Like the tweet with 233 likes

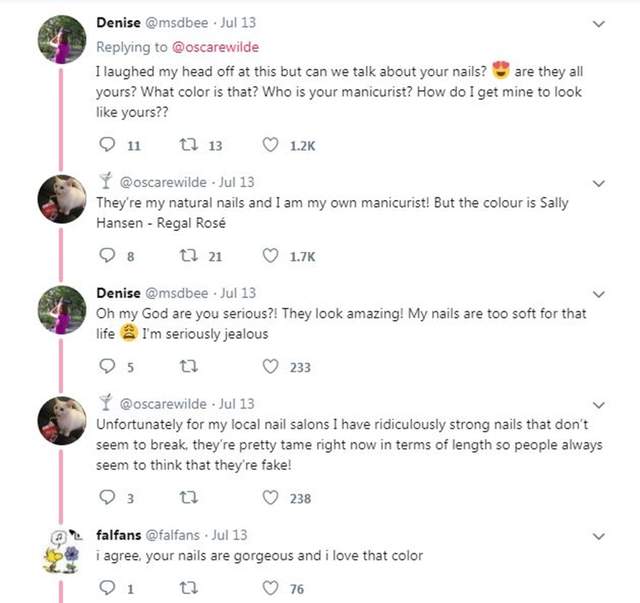(270, 367)
